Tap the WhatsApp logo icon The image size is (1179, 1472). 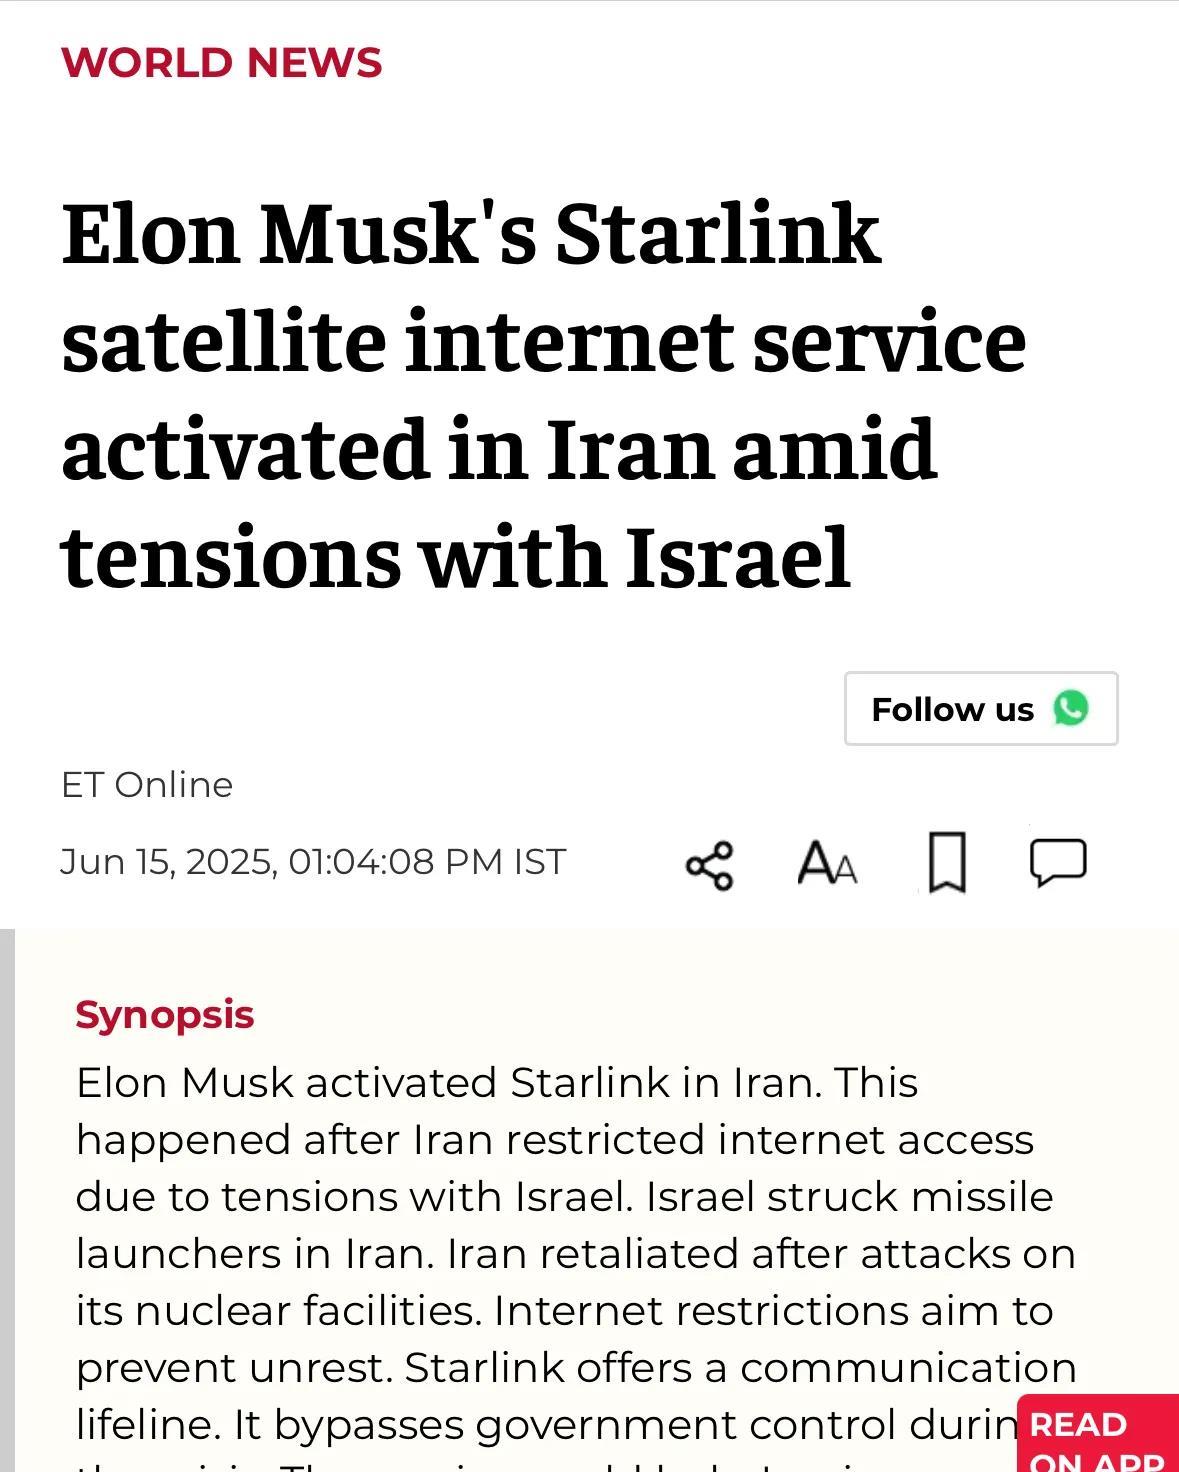1071,708
